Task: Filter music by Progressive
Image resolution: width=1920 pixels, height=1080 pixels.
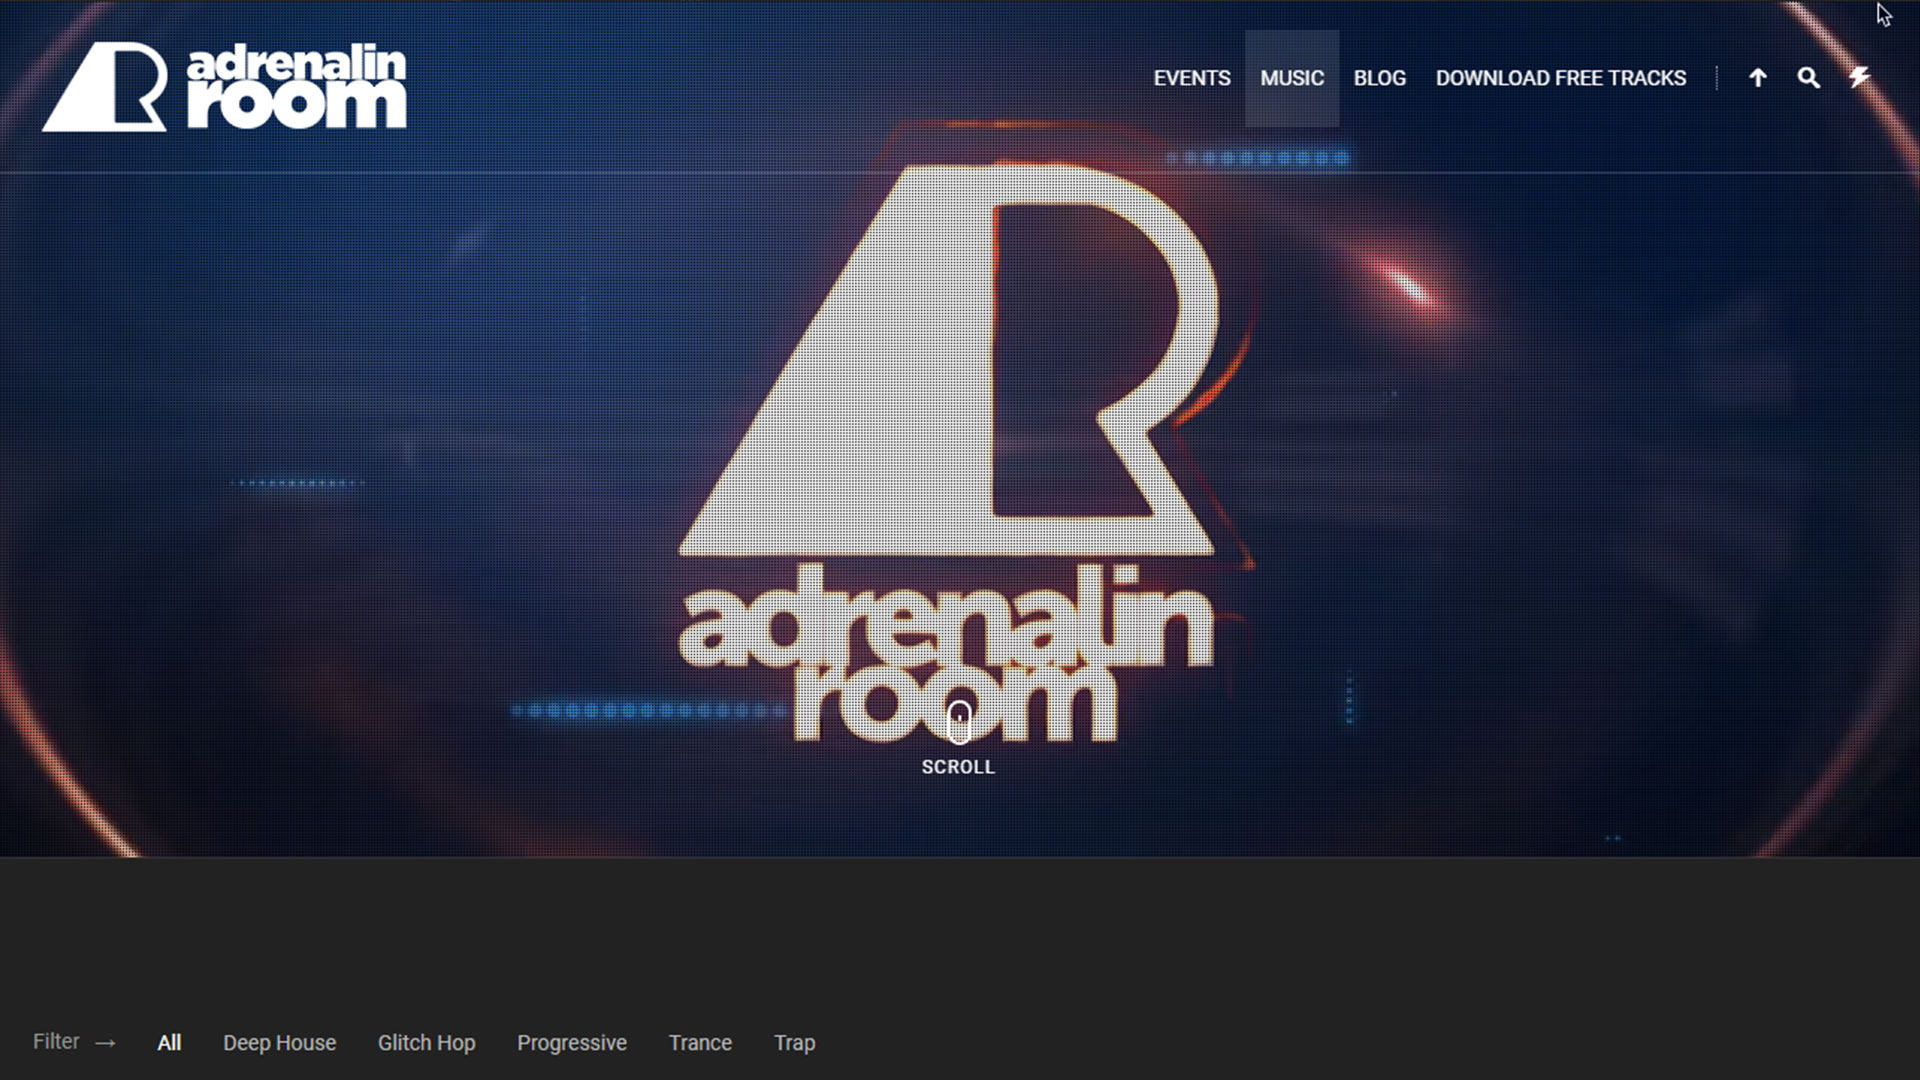Action: [572, 1043]
